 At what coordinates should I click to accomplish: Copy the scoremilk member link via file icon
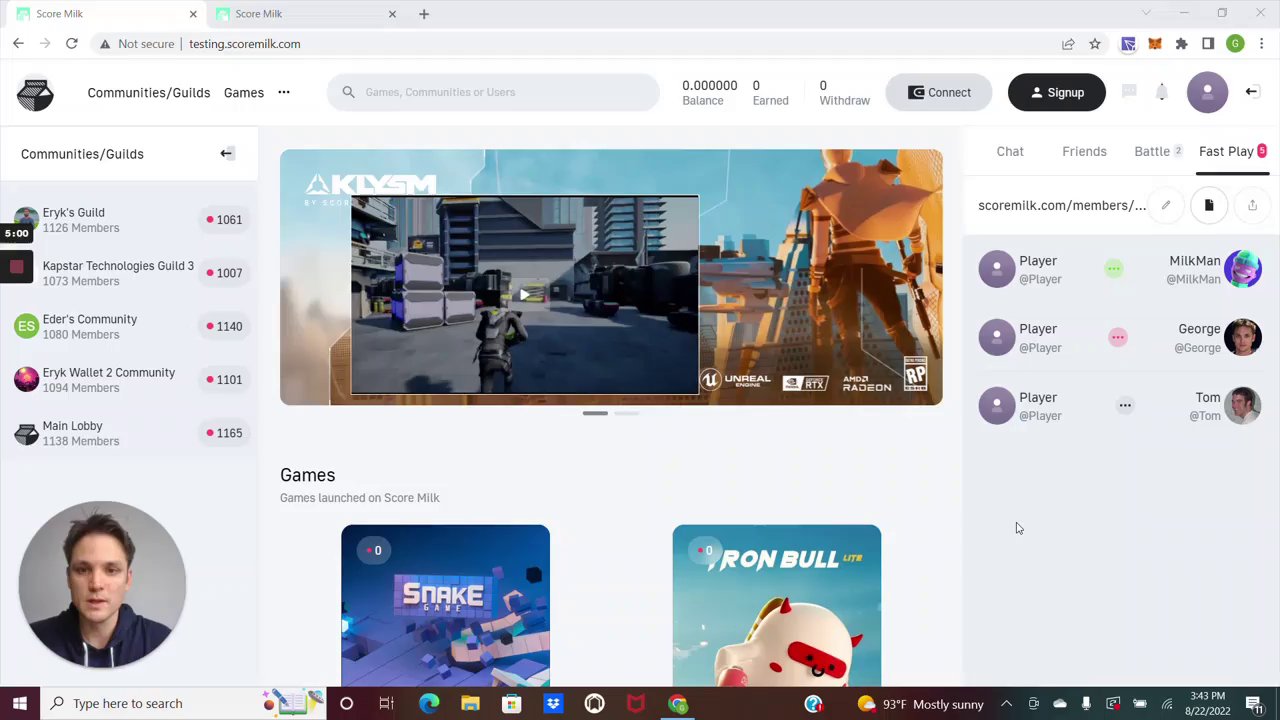point(1209,205)
